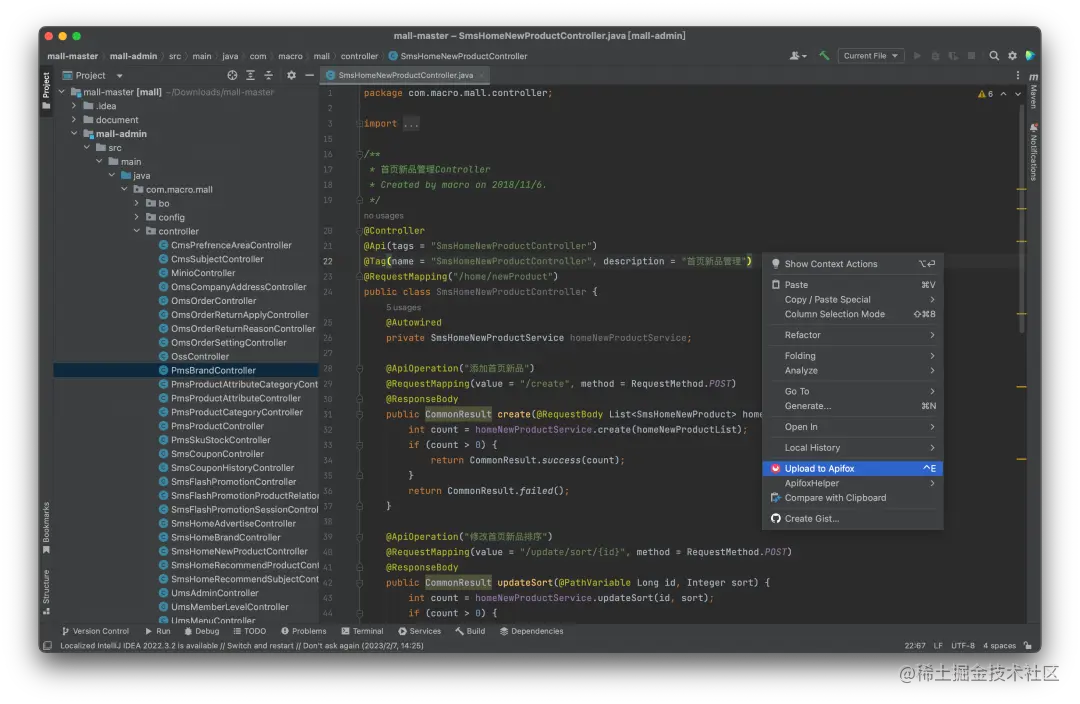
Task: Click the green Build project hammer icon
Action: tap(824, 56)
